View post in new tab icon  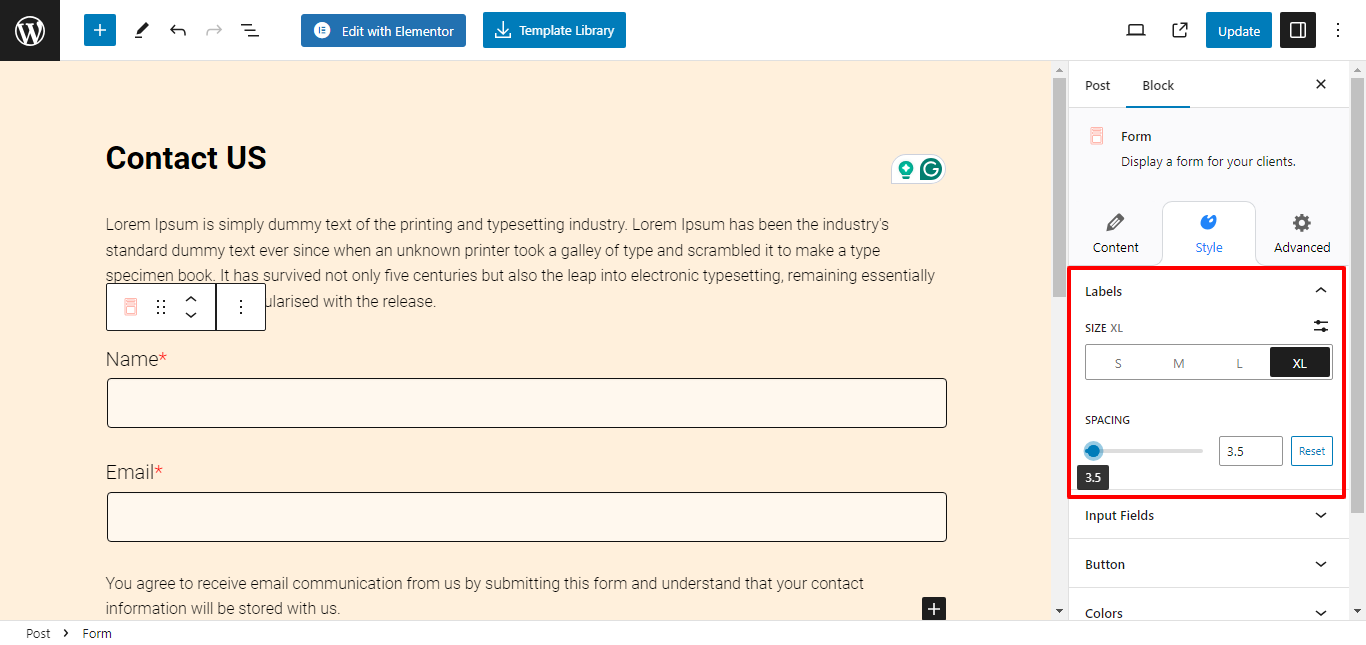(x=1180, y=30)
